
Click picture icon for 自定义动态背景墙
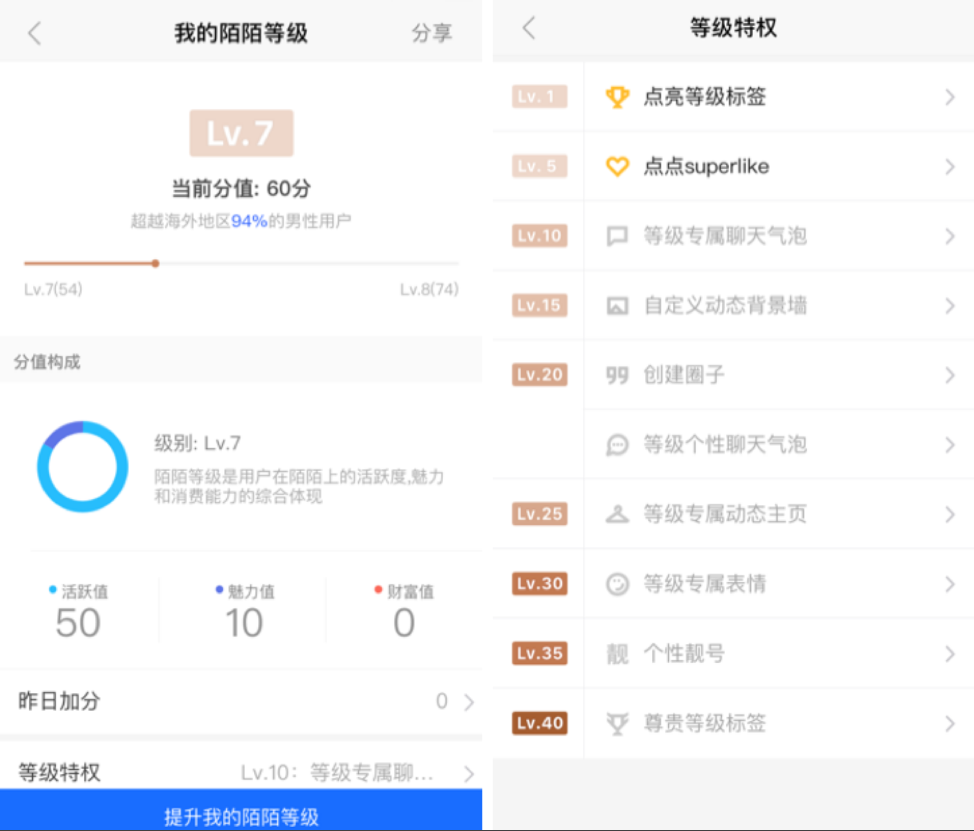(617, 306)
